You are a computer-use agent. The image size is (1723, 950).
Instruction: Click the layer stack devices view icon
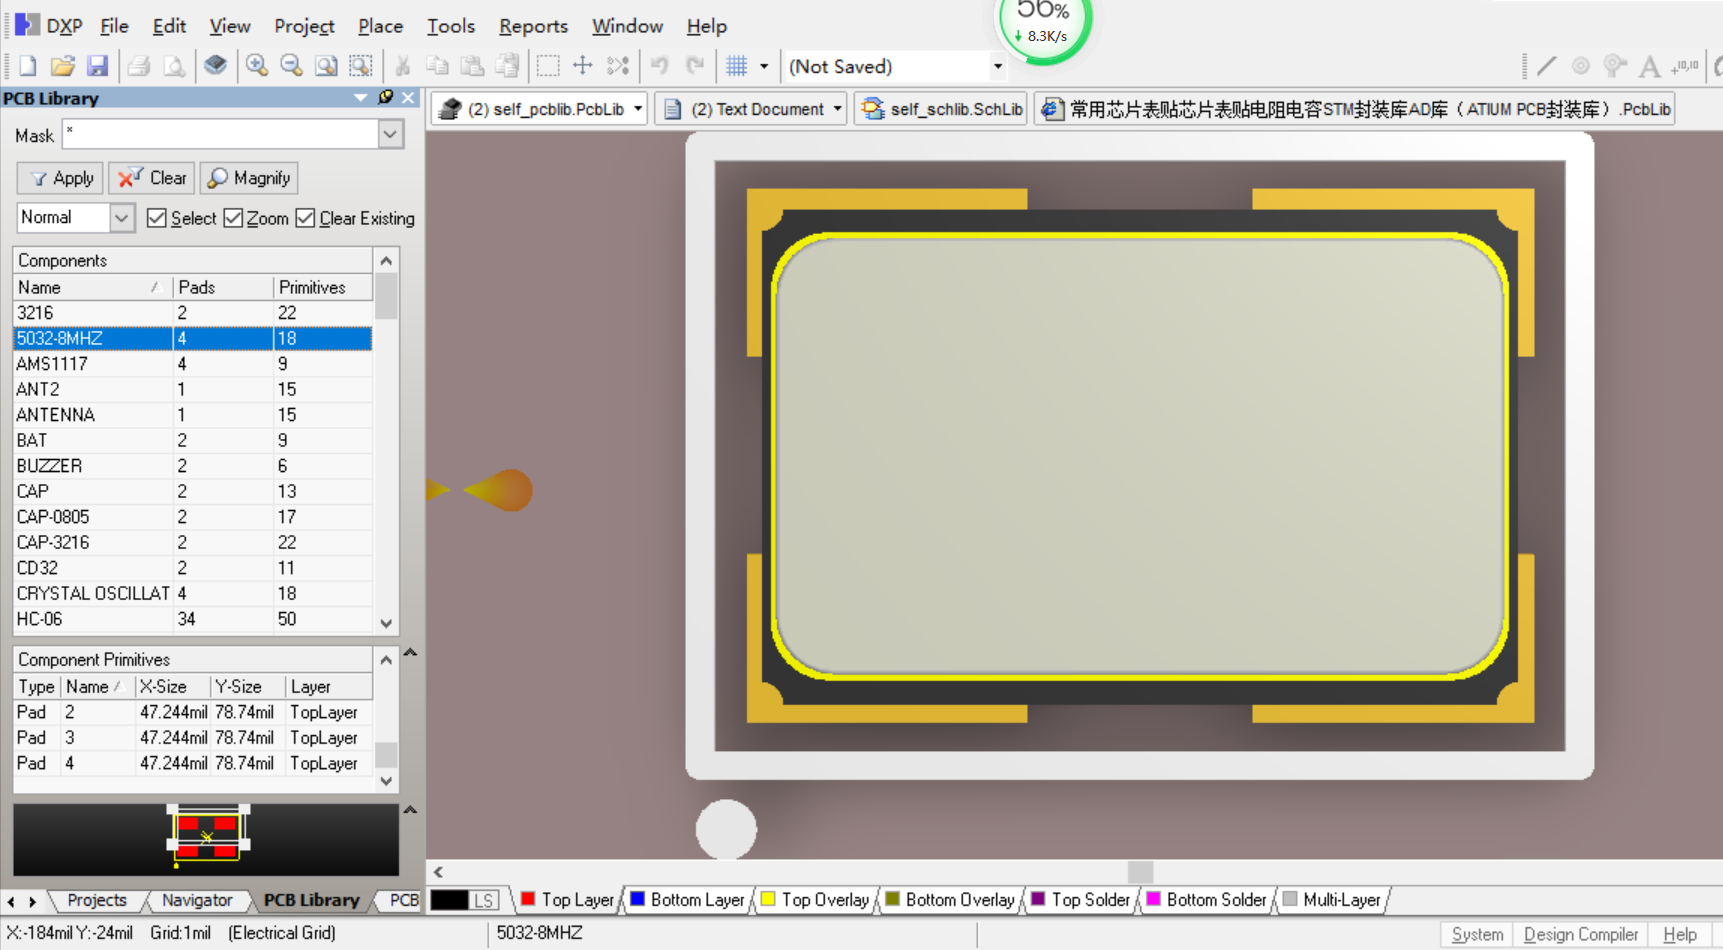click(x=215, y=66)
